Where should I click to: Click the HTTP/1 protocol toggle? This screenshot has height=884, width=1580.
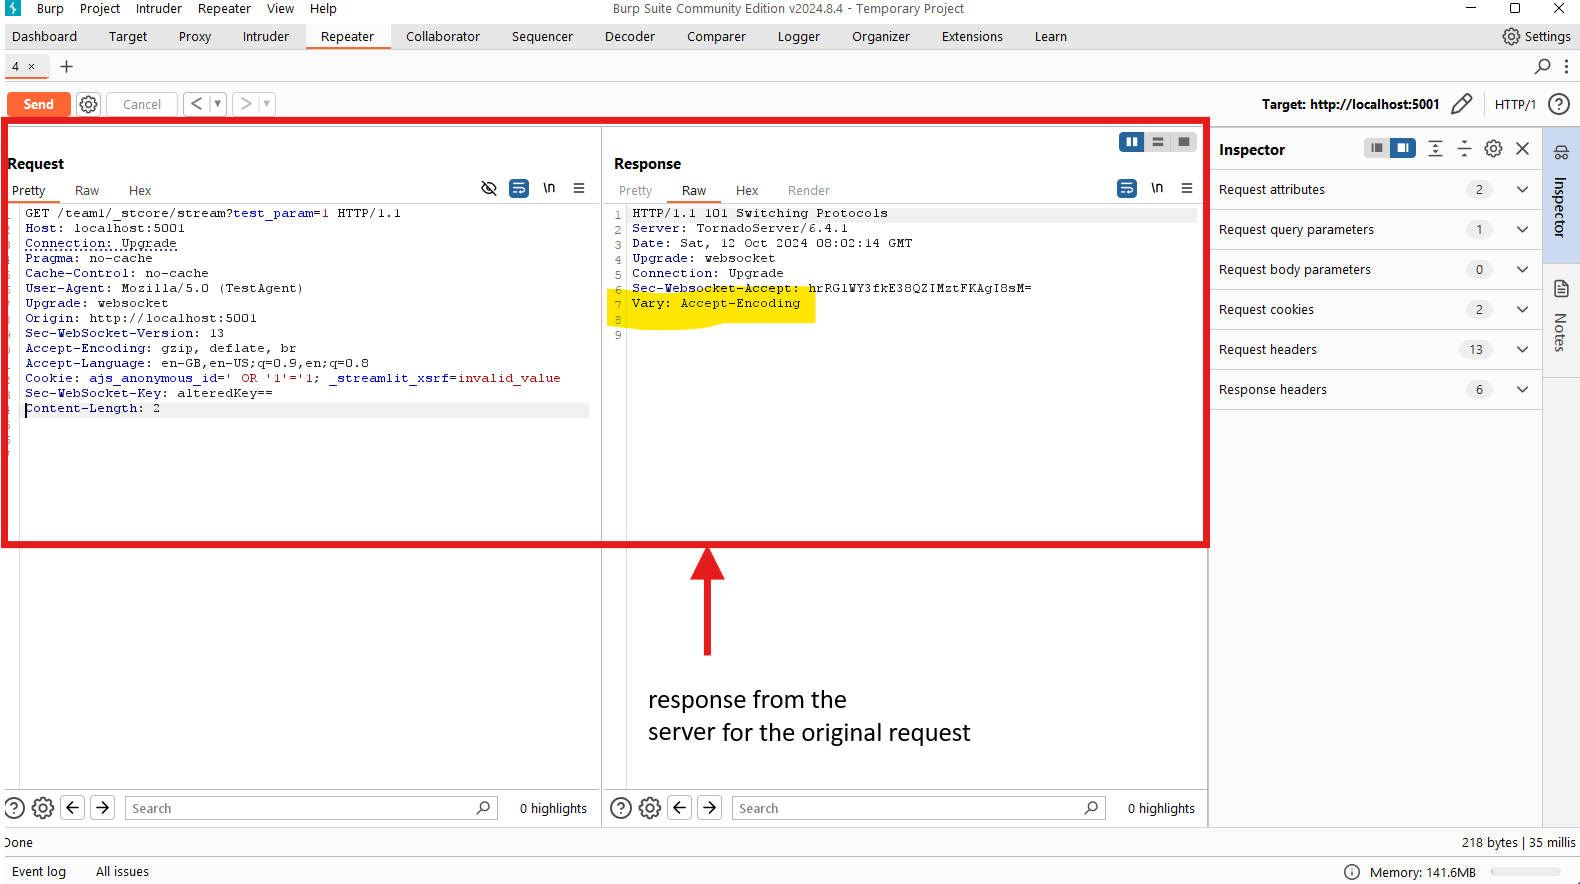(x=1515, y=104)
